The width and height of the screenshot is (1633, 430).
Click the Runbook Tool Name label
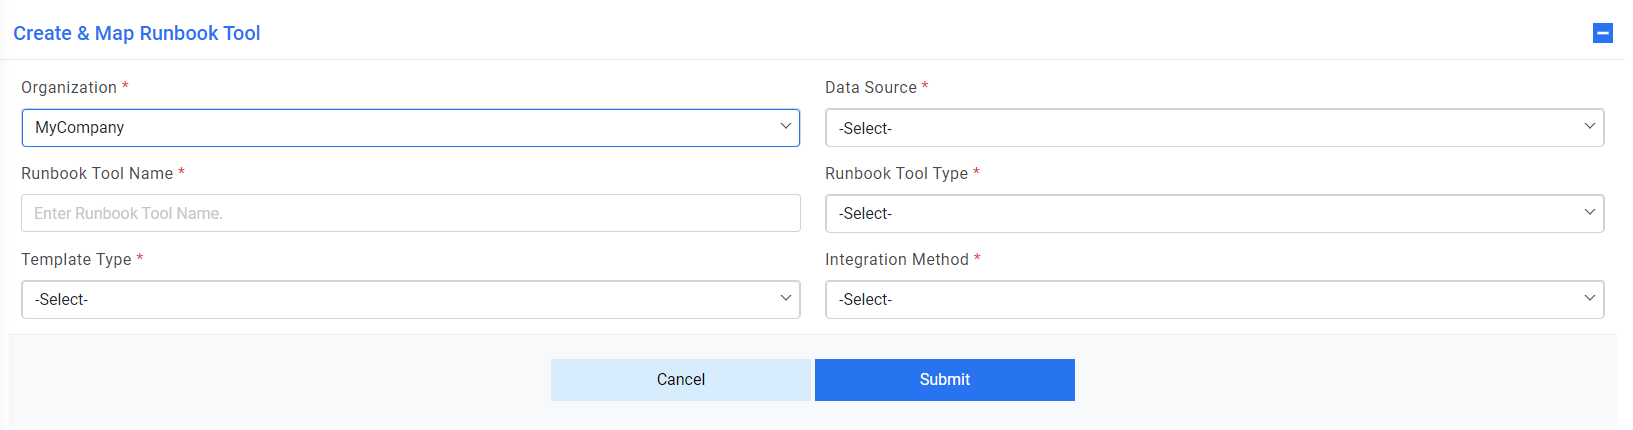97,173
